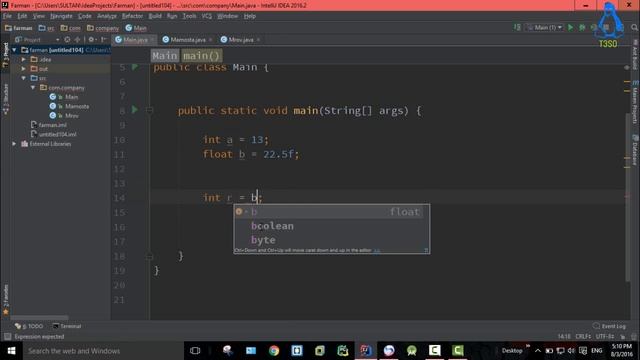Open the File menu
This screenshot has height=360, width=640.
point(7,16)
